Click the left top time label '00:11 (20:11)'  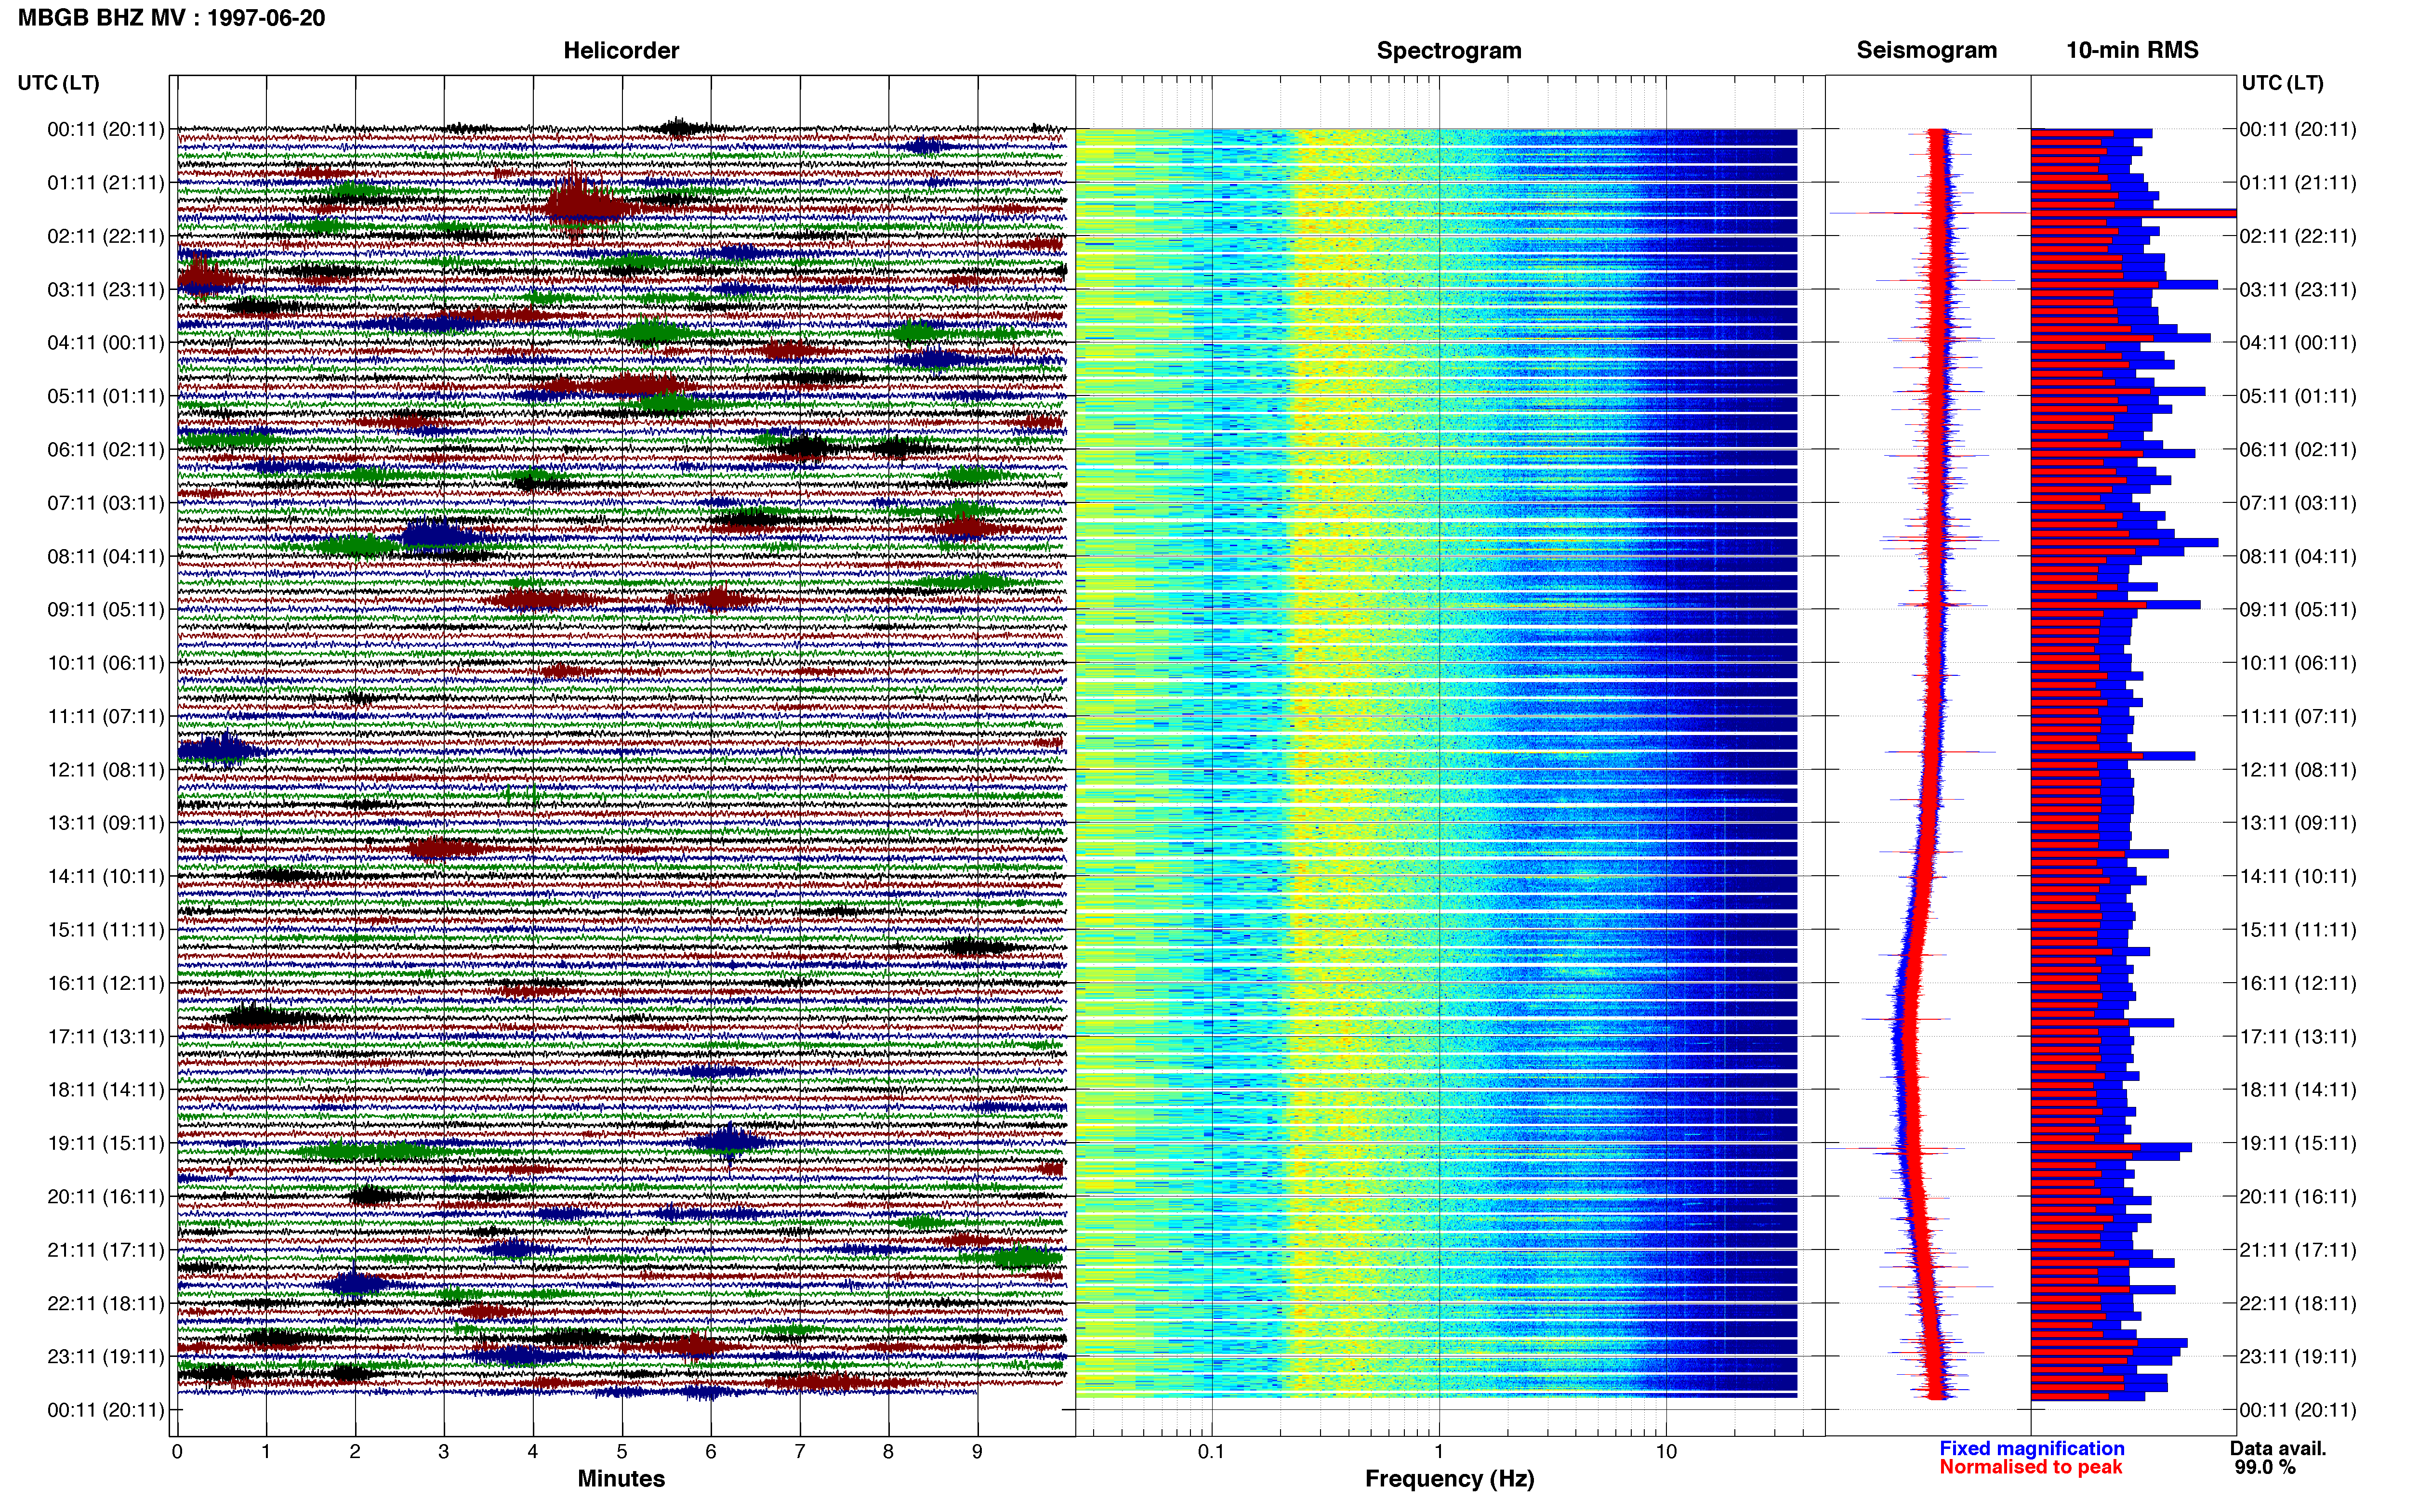pos(106,129)
